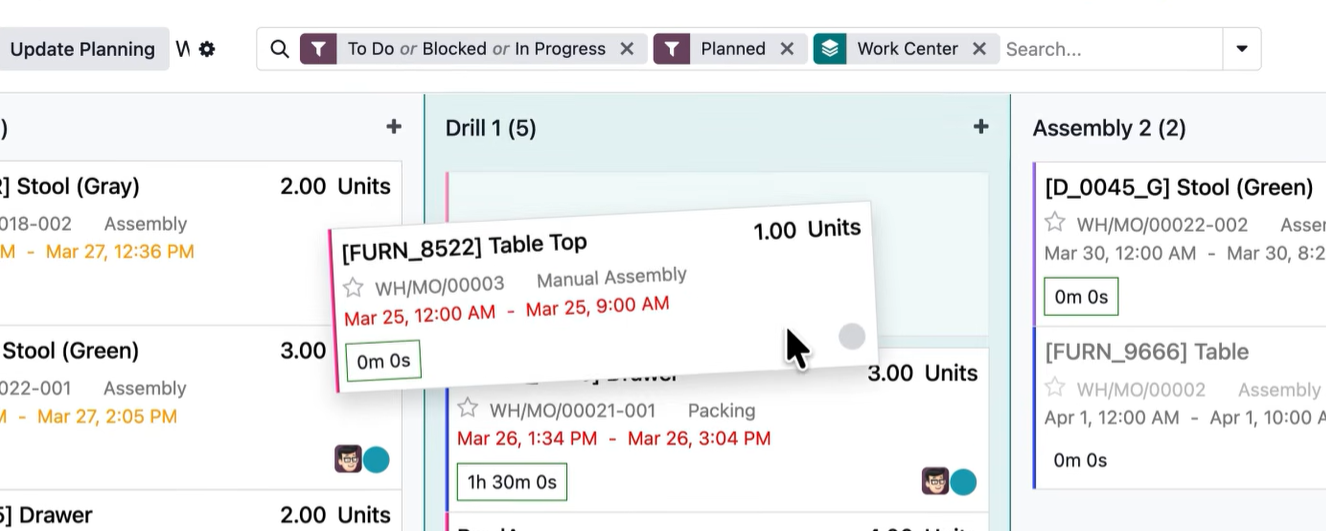Click the Assembly 2 (2) column header
Viewport: 1326px width, 531px height.
pos(1109,128)
